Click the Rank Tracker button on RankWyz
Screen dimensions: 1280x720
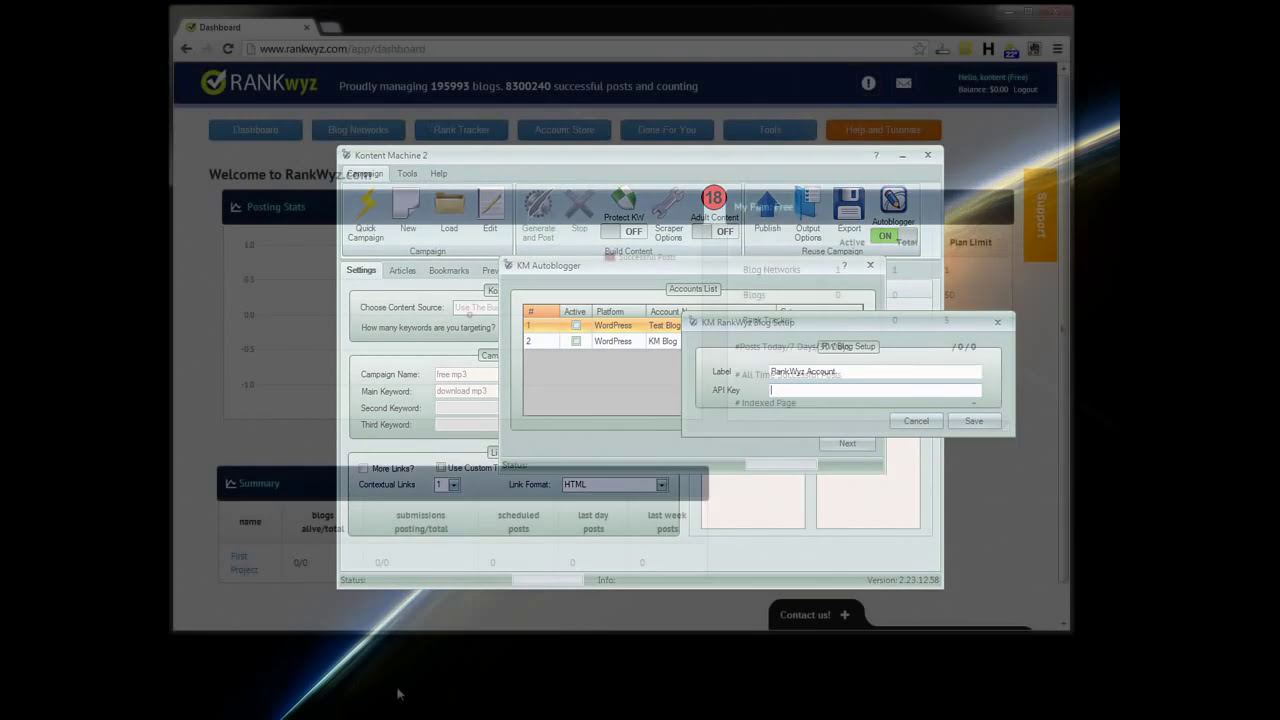[461, 130]
